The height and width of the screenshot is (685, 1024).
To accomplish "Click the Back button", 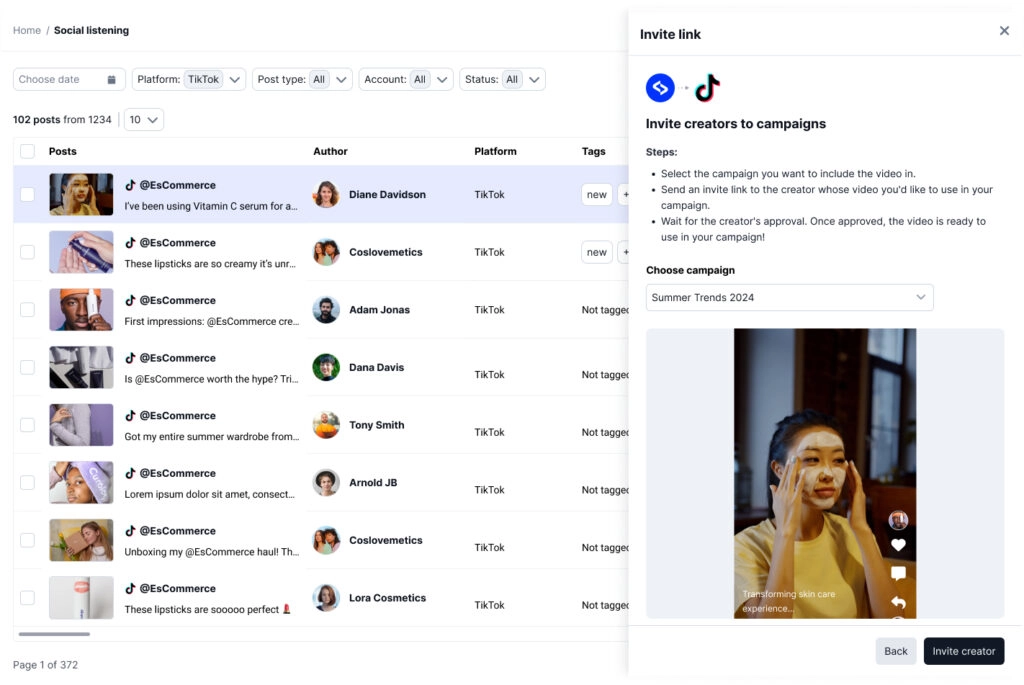I will (895, 651).
